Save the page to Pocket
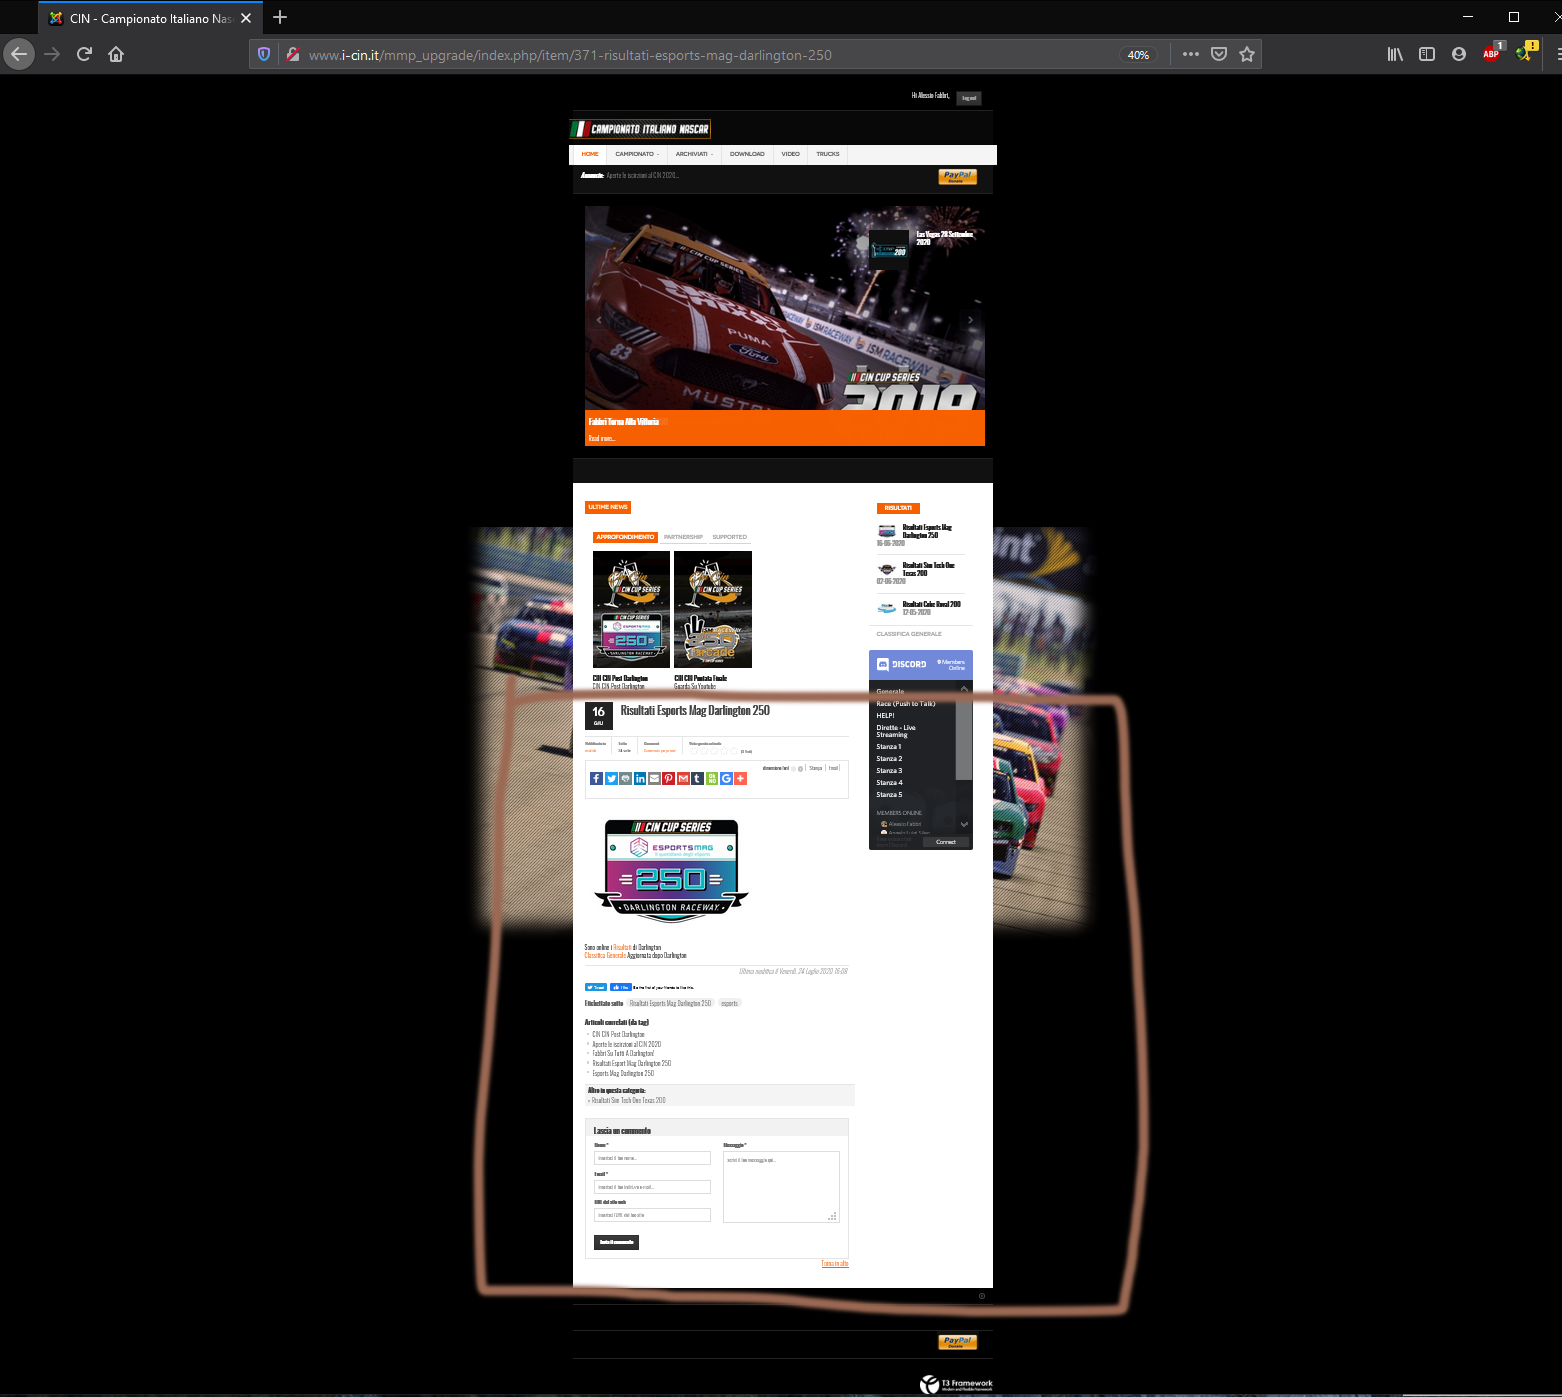Viewport: 1562px width, 1397px height. point(1219,54)
